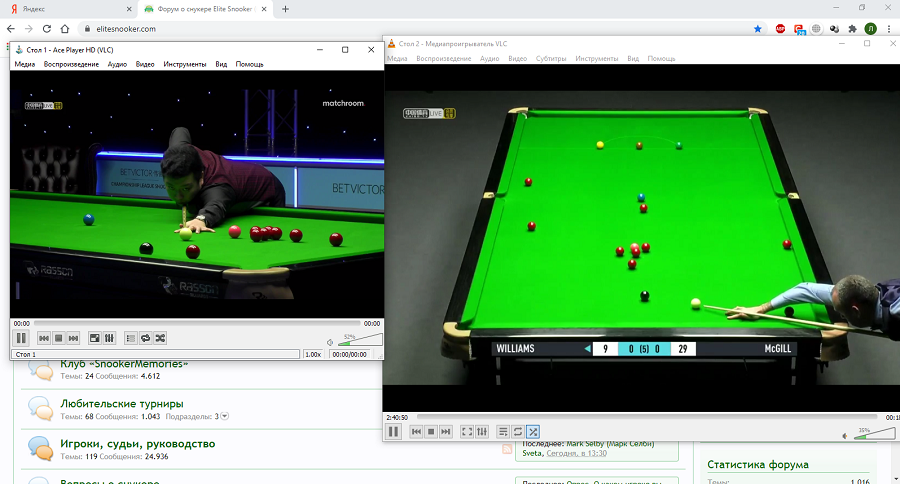Open Игроки, судьи, руководство forum link
Image resolution: width=900 pixels, height=484 pixels.
(x=138, y=444)
